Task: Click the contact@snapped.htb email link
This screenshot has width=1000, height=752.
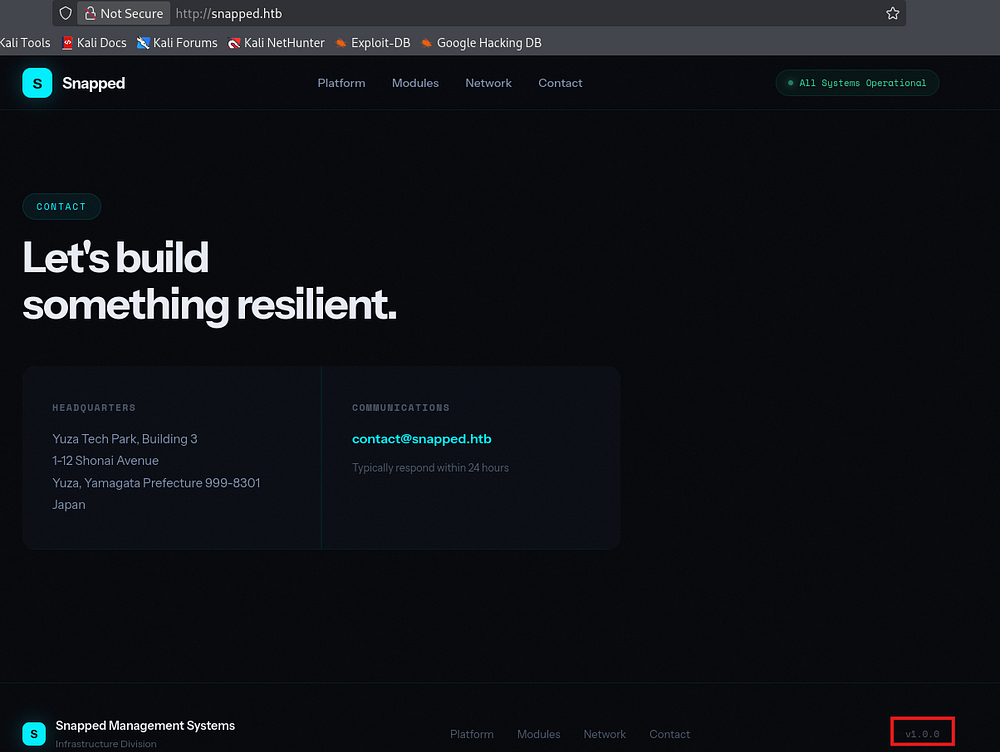Action: (x=421, y=439)
